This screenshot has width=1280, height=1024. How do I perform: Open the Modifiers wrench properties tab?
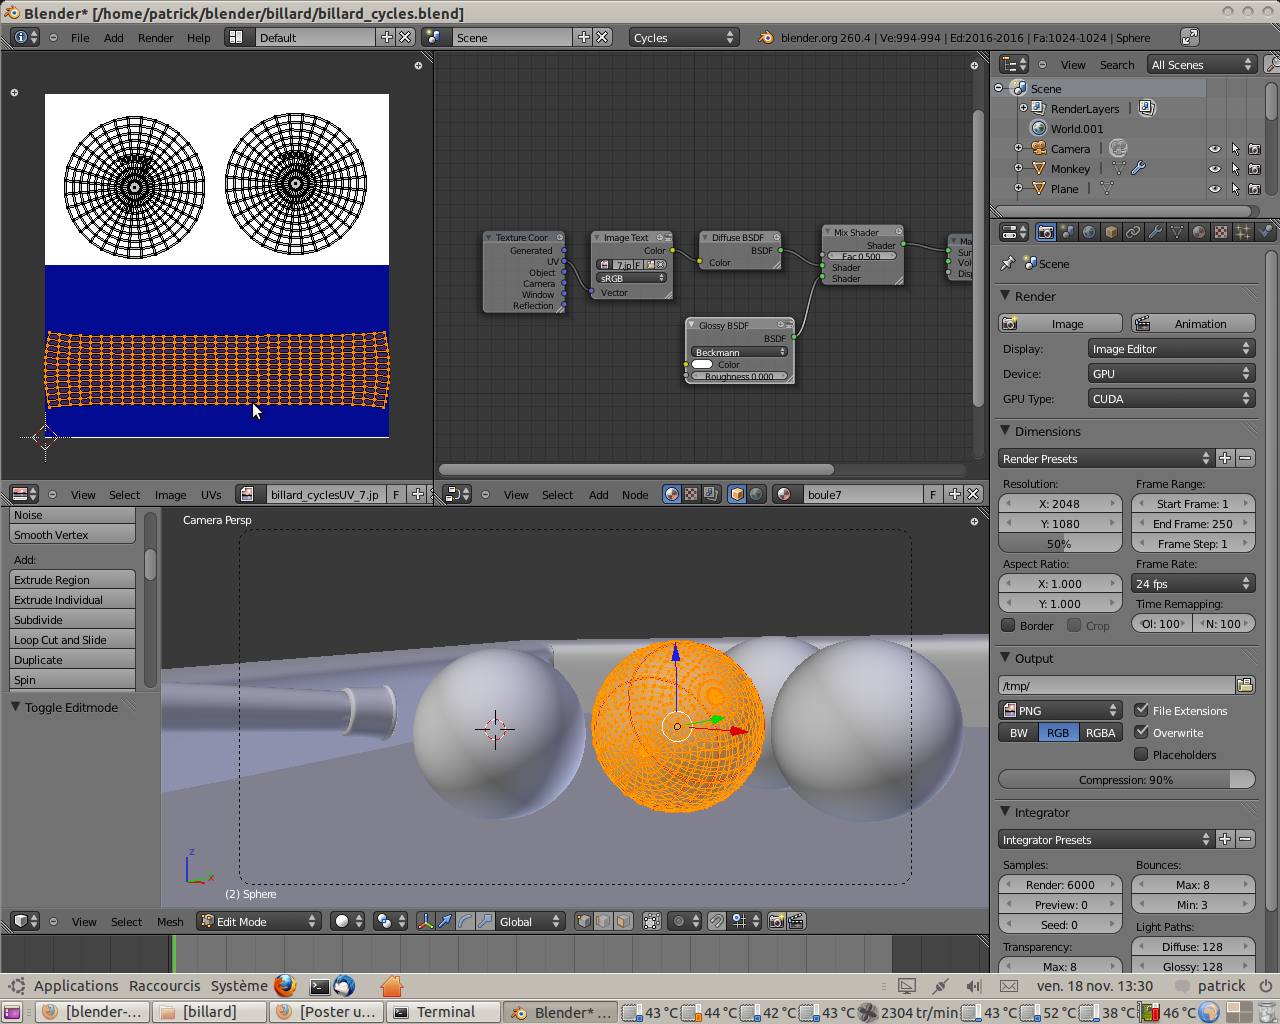[1155, 232]
